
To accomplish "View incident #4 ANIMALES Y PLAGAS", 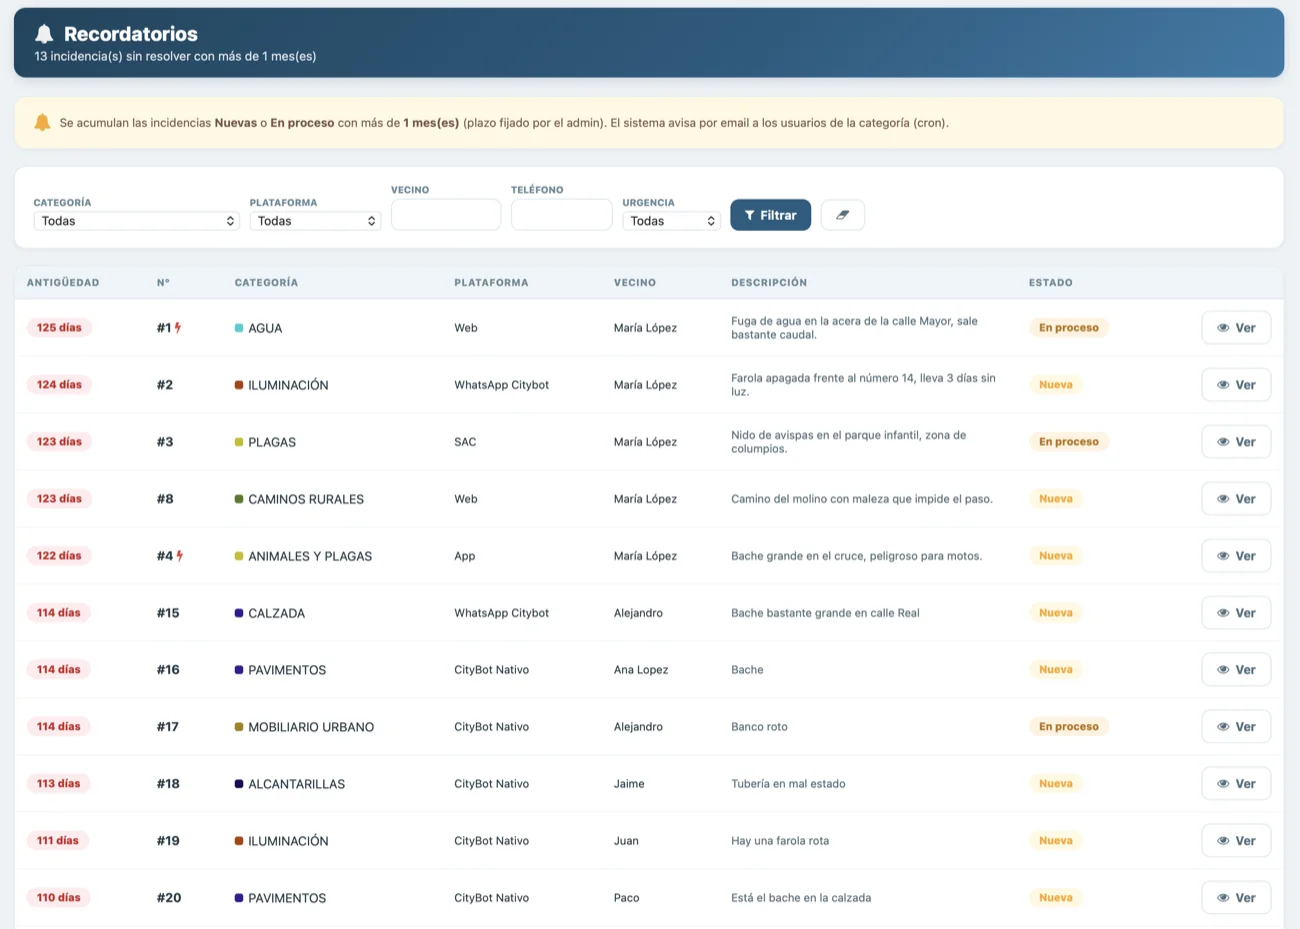I will tap(1236, 556).
